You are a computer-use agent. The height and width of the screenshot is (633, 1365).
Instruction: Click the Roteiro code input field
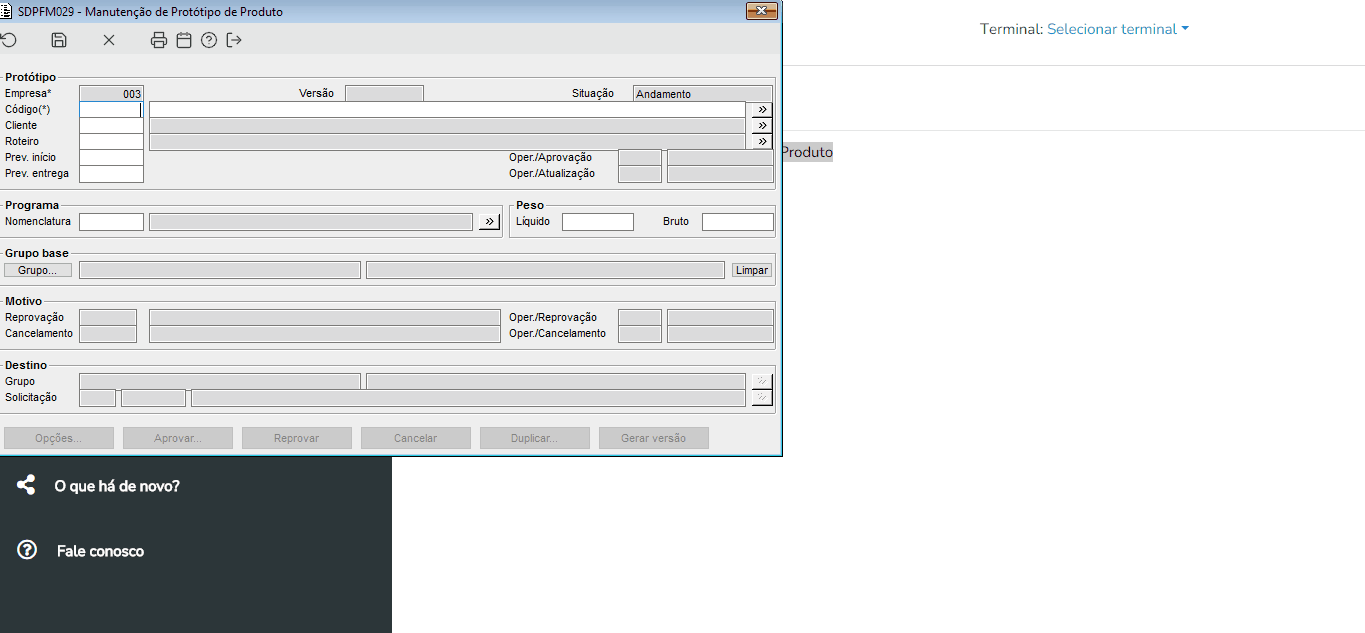pos(111,142)
